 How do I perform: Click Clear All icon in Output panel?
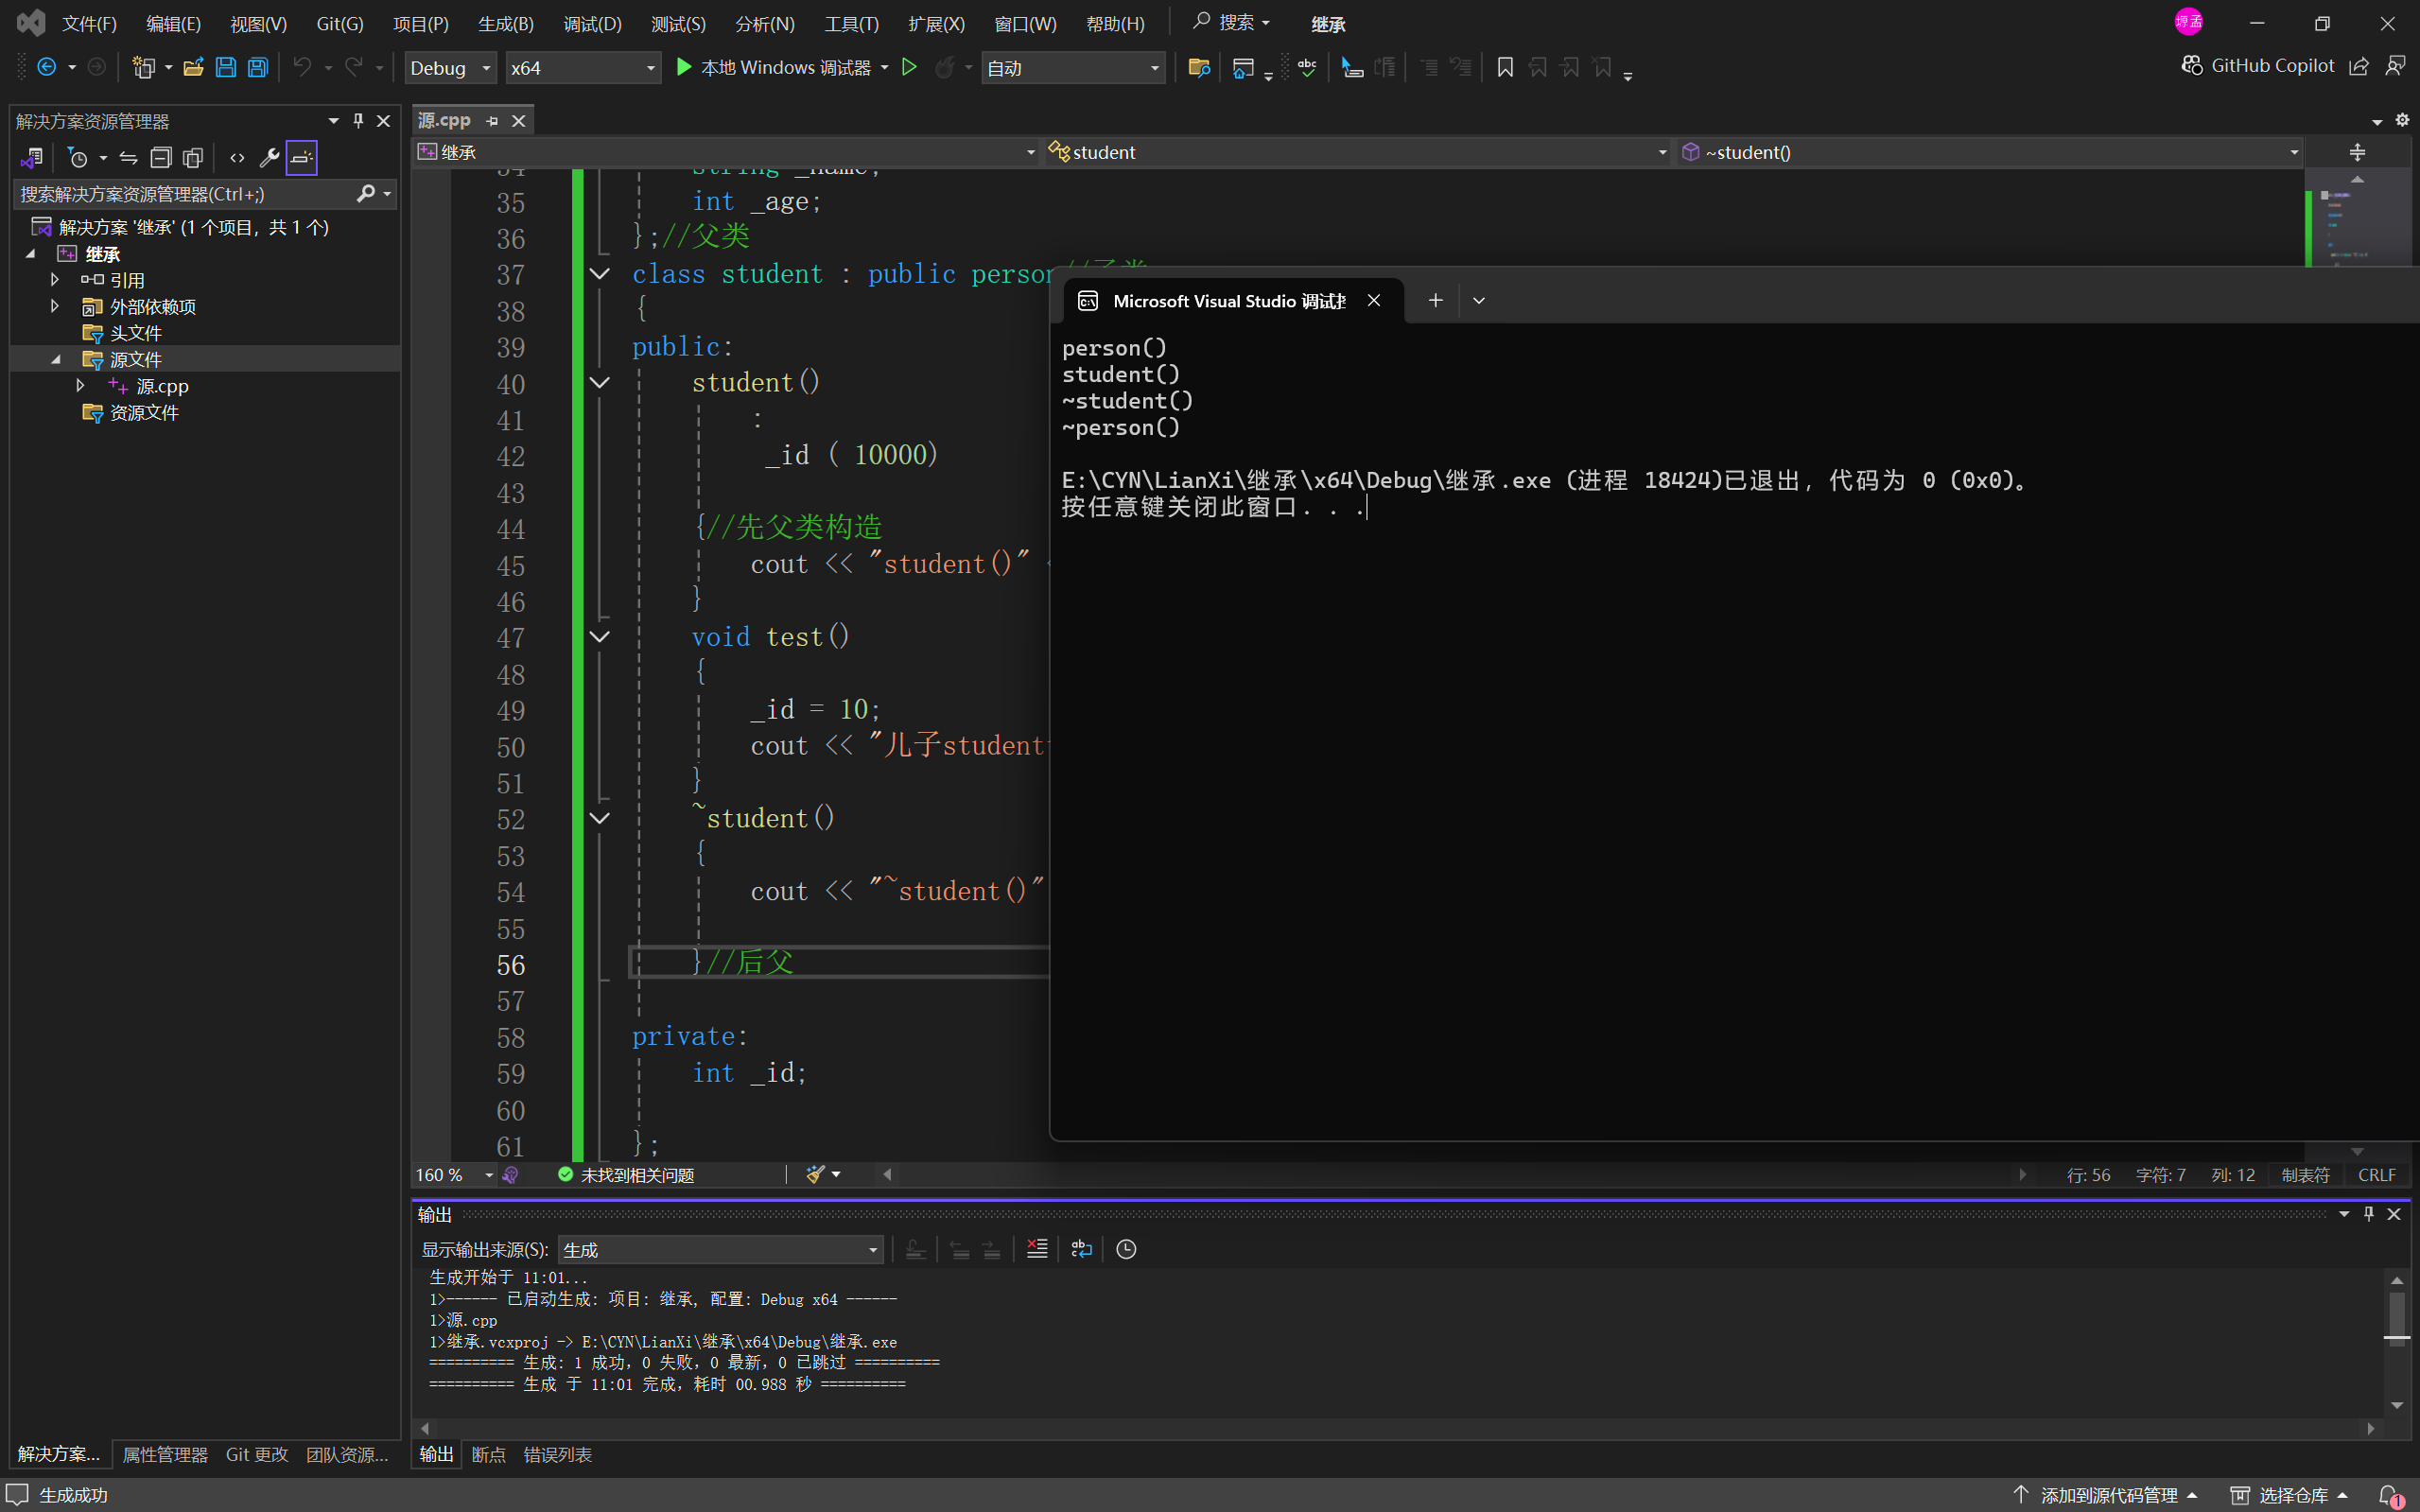1037,1249
